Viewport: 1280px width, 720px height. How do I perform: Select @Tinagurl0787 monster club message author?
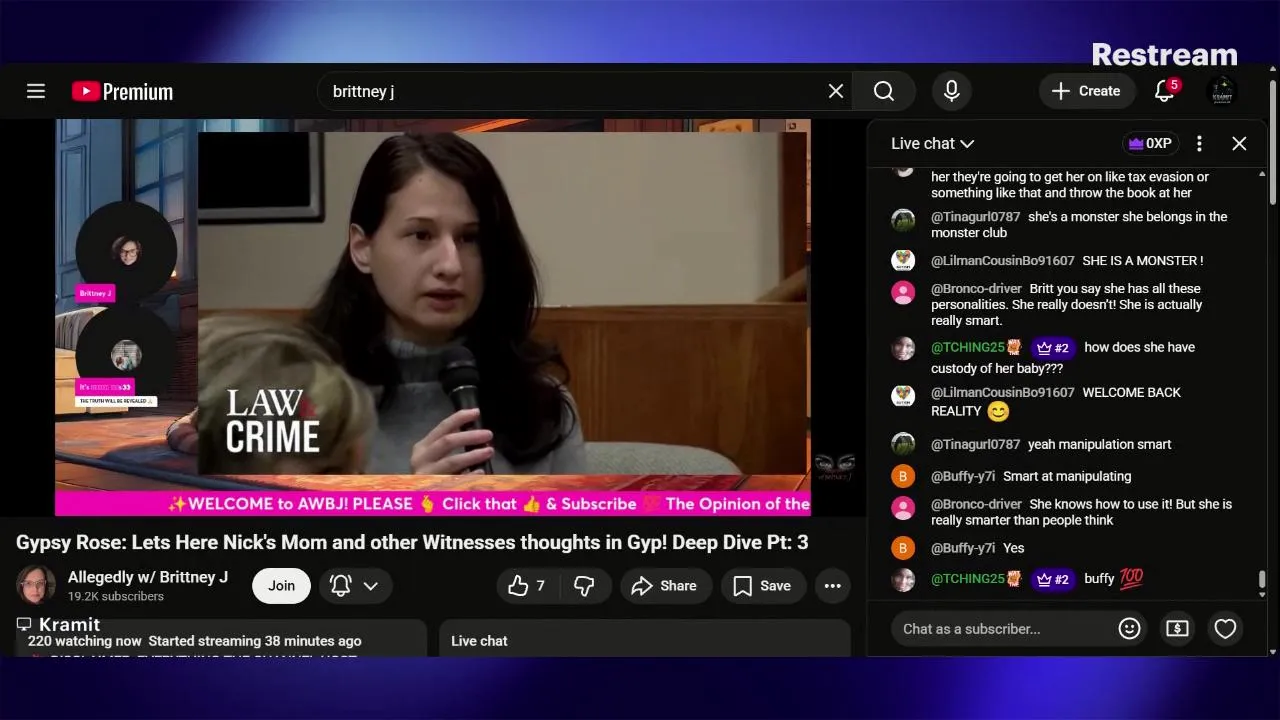point(975,217)
